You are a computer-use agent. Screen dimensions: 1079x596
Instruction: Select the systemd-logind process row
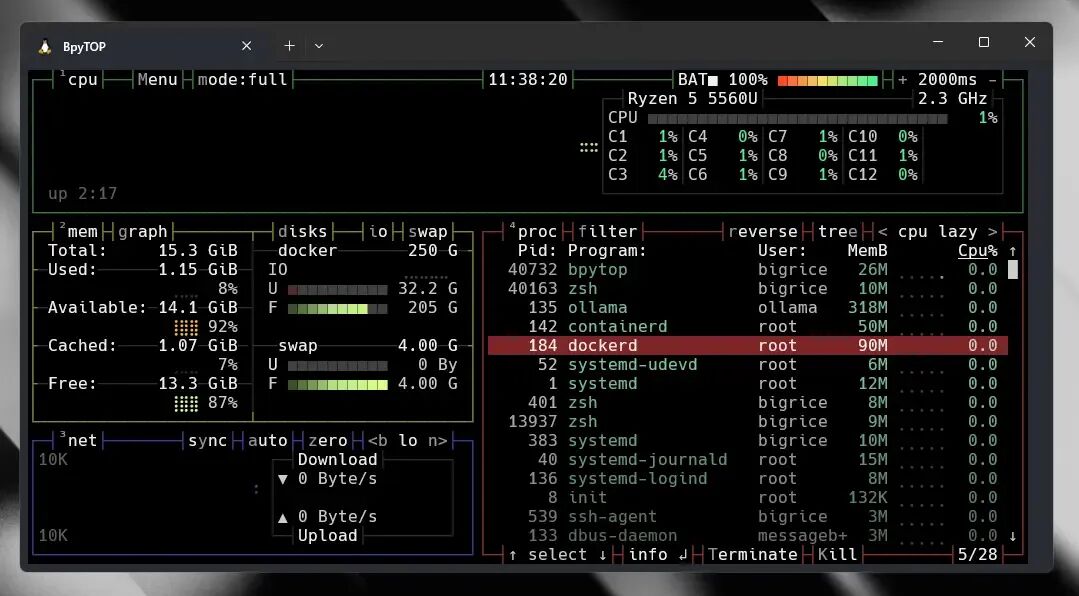tap(747, 479)
